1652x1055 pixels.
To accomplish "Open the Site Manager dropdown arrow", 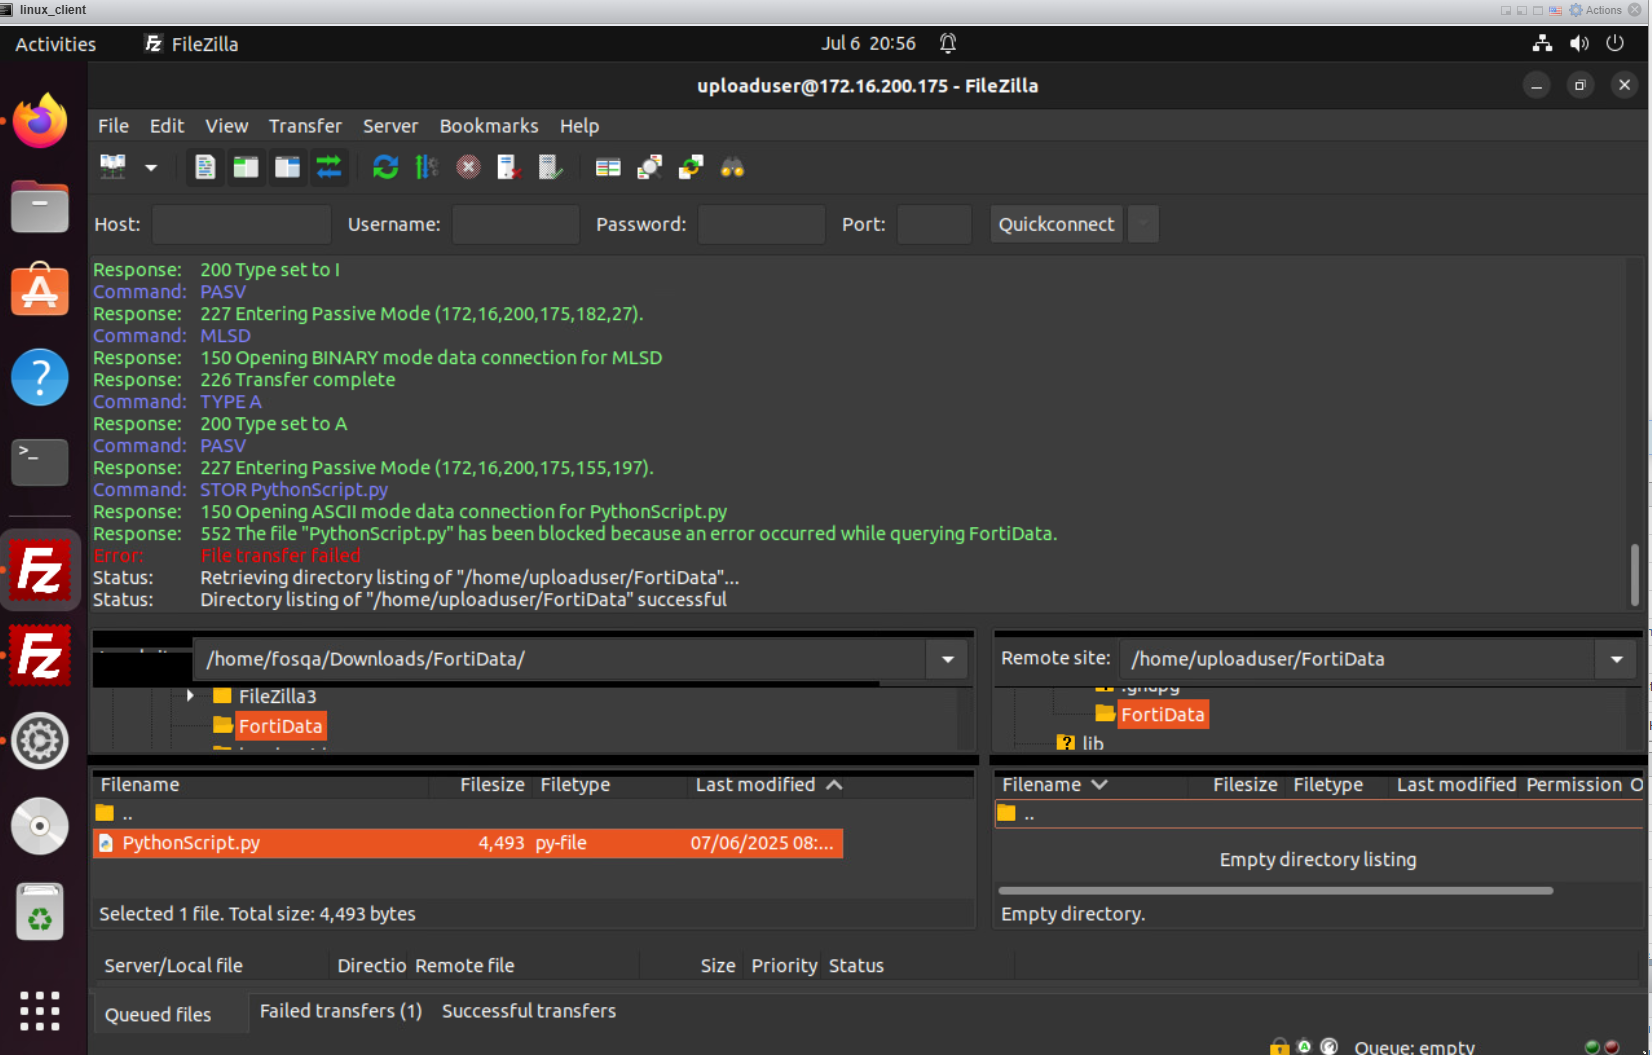I will (x=151, y=167).
